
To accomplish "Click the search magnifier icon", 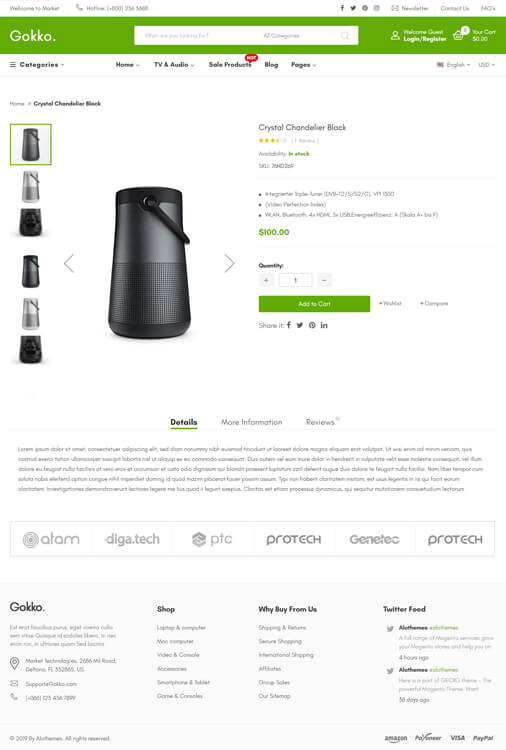I will [x=345, y=35].
